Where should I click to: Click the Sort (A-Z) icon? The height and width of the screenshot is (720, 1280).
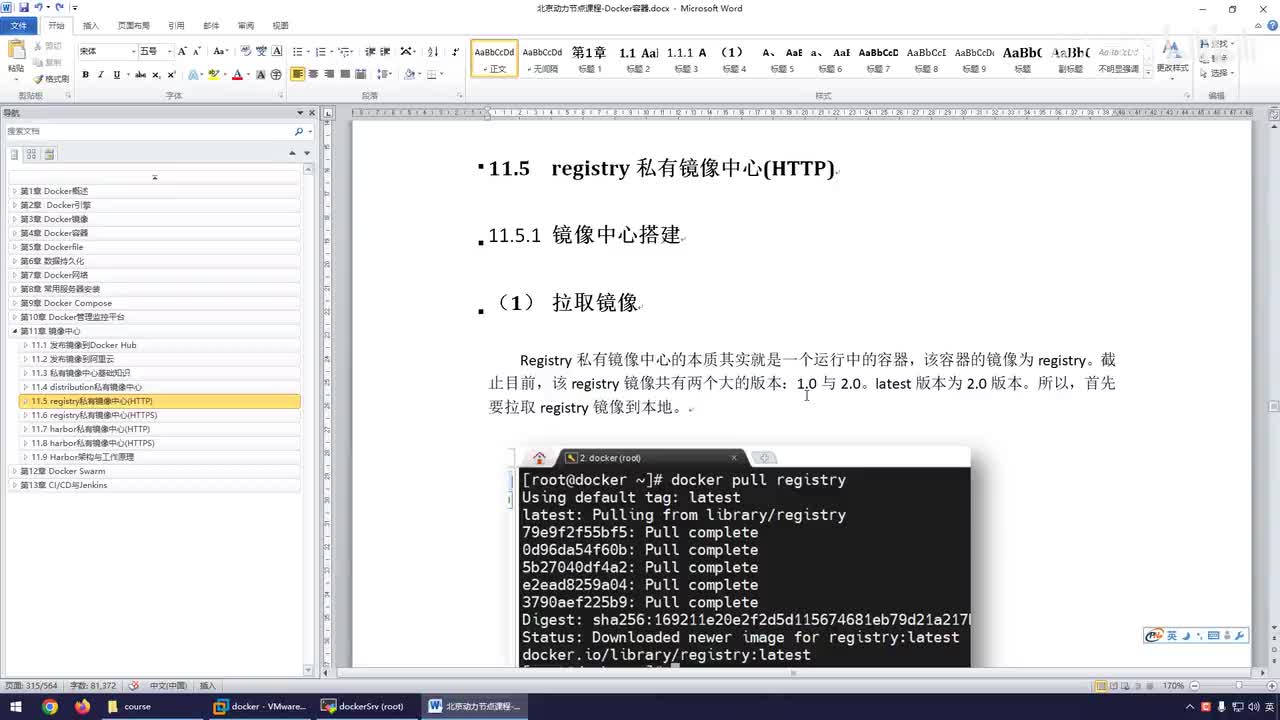tap(433, 51)
